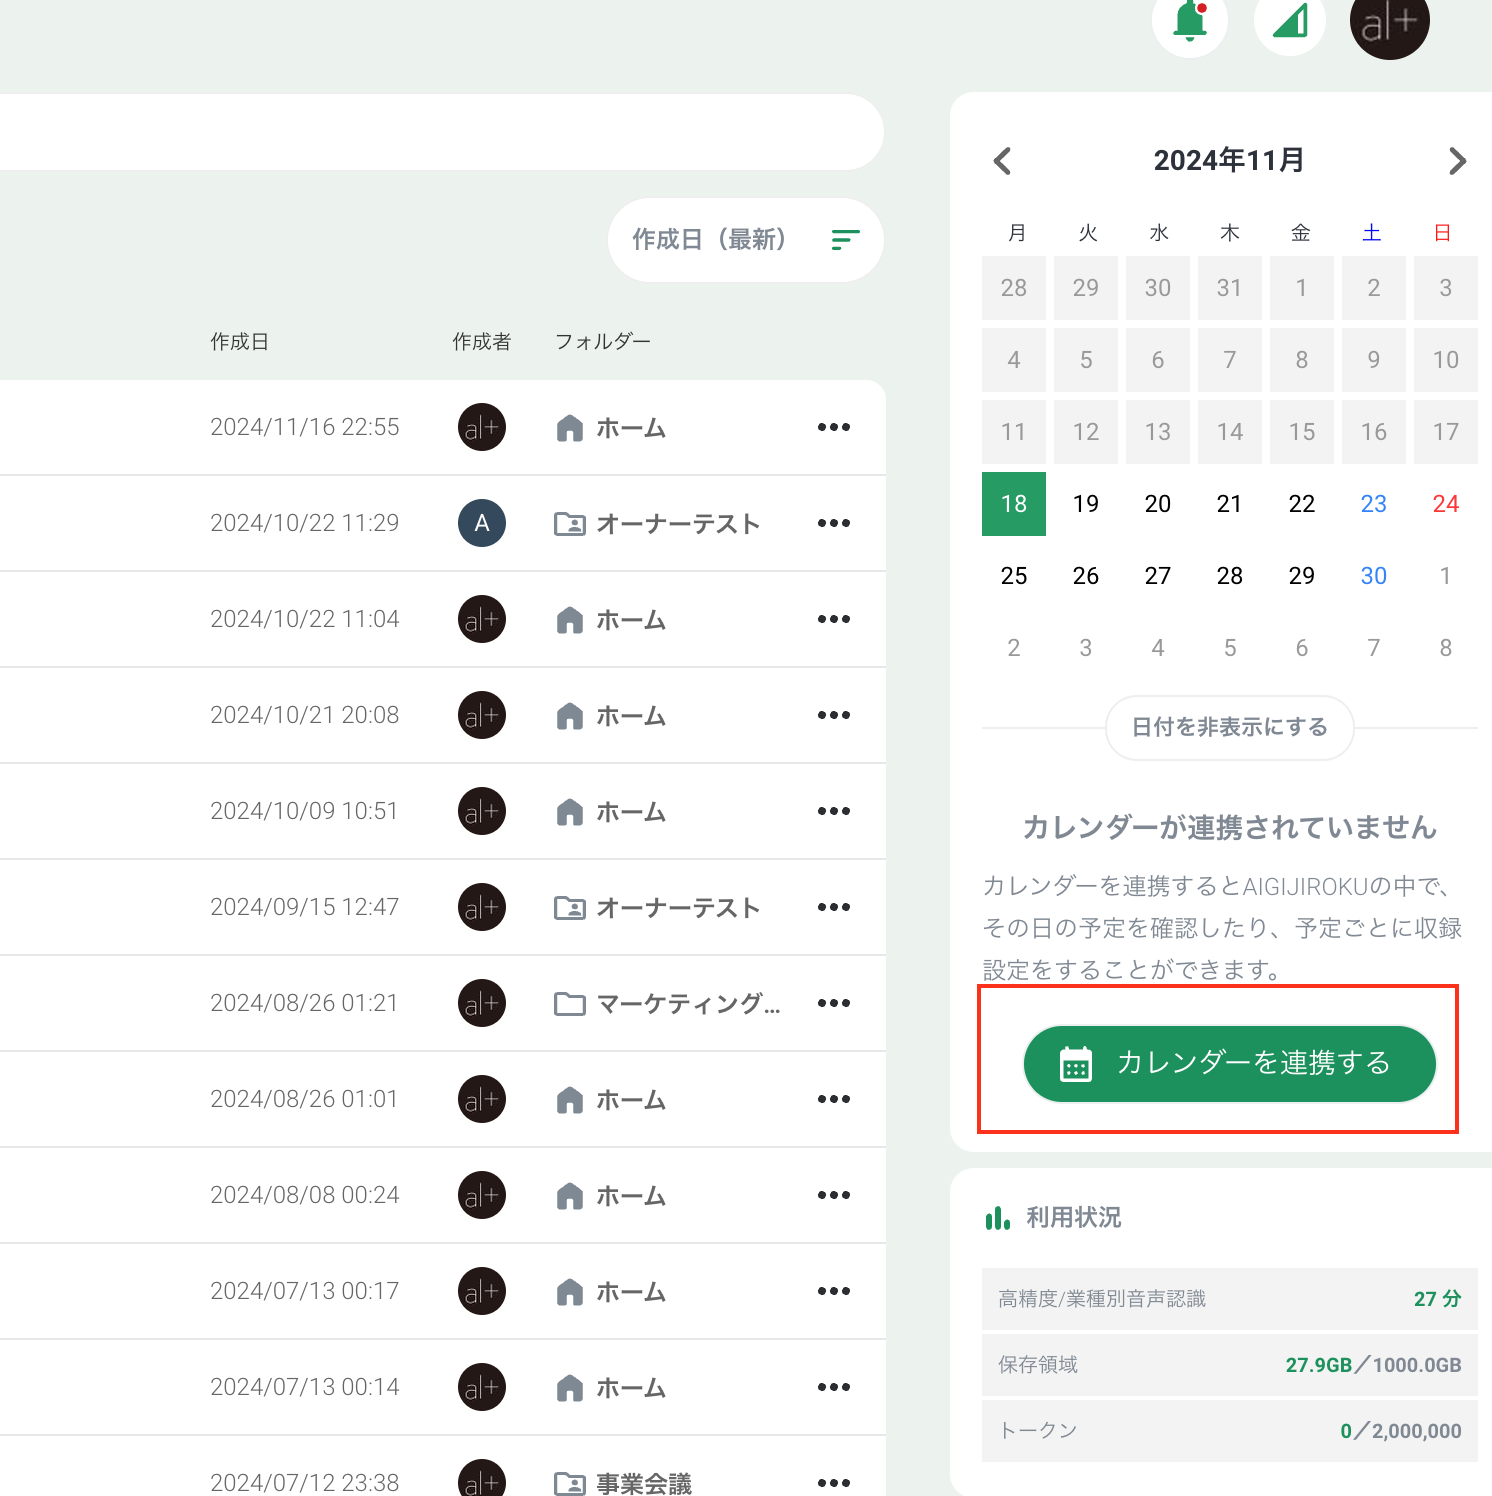Click al+ author avatar on 2024/08/26 01:21 row

[482, 1003]
